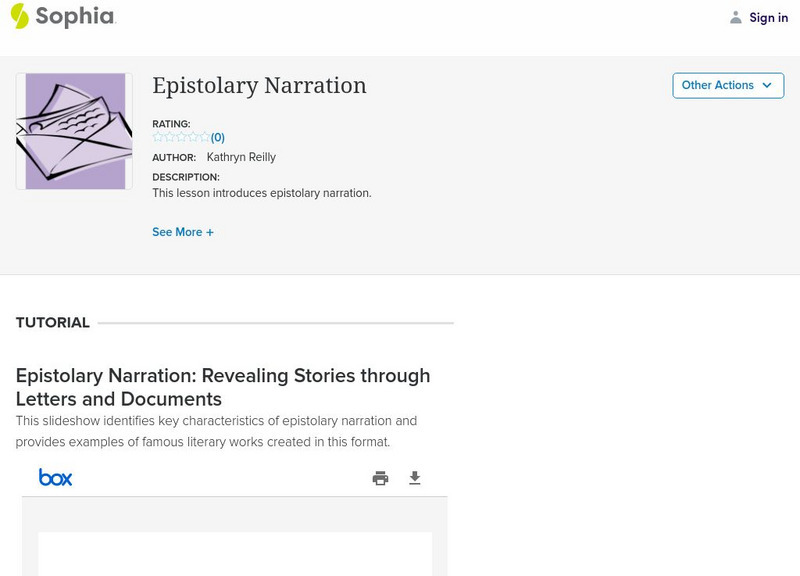Open the Other Actions dropdown
800x576 pixels.
[x=727, y=85]
